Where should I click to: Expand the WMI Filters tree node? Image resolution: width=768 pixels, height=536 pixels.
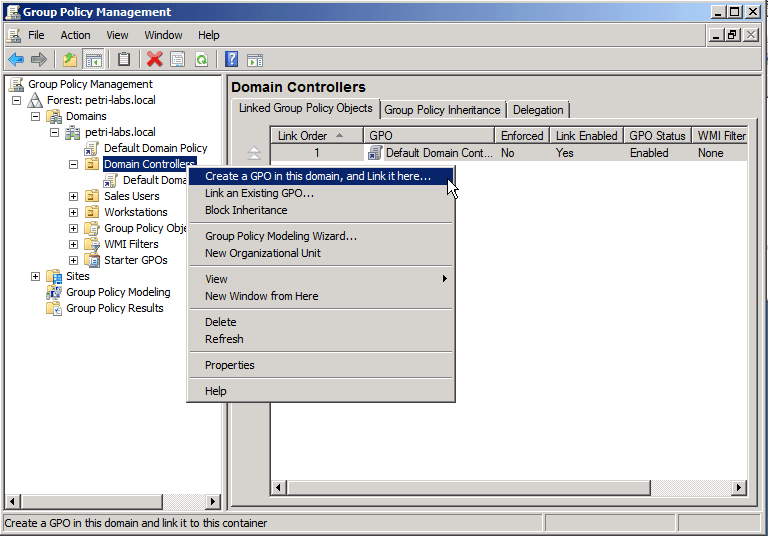pyautogui.click(x=73, y=244)
